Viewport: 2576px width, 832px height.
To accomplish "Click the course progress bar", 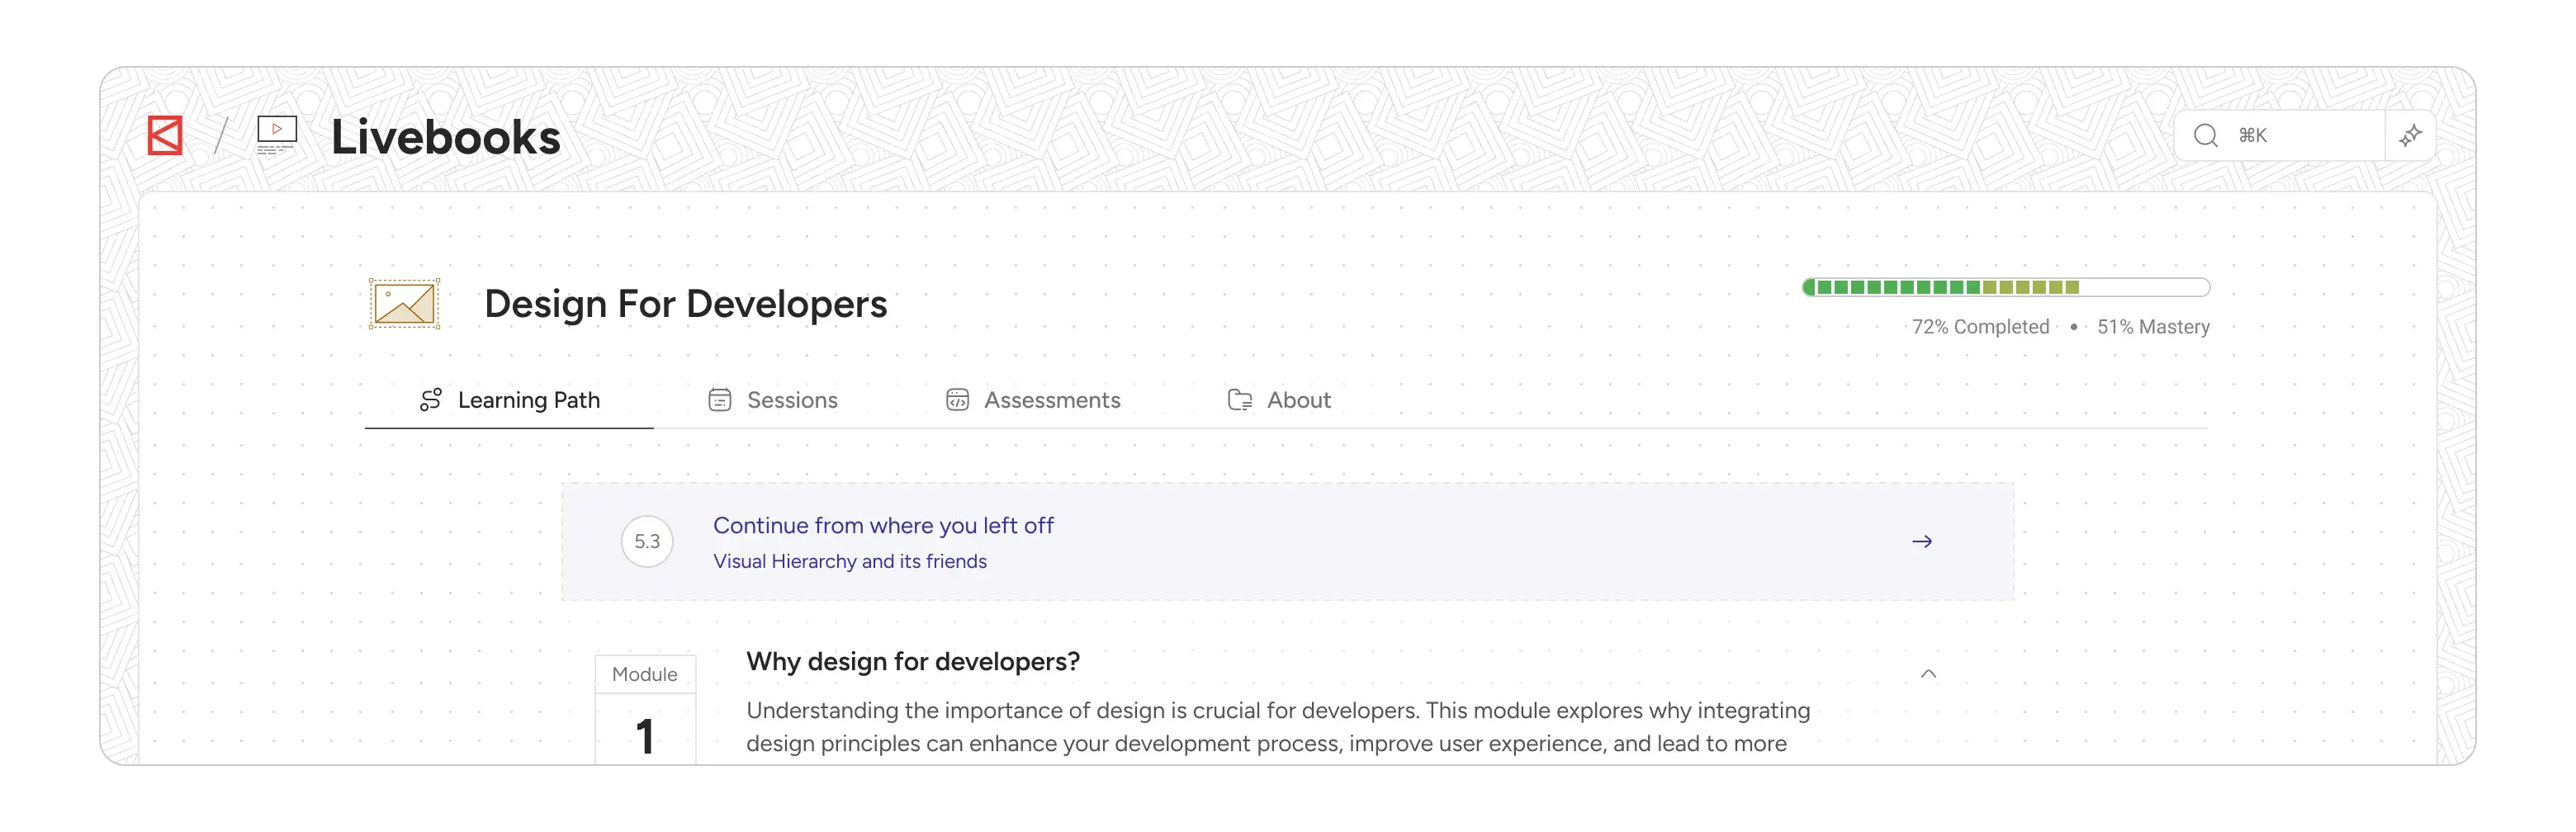I will coord(2005,288).
